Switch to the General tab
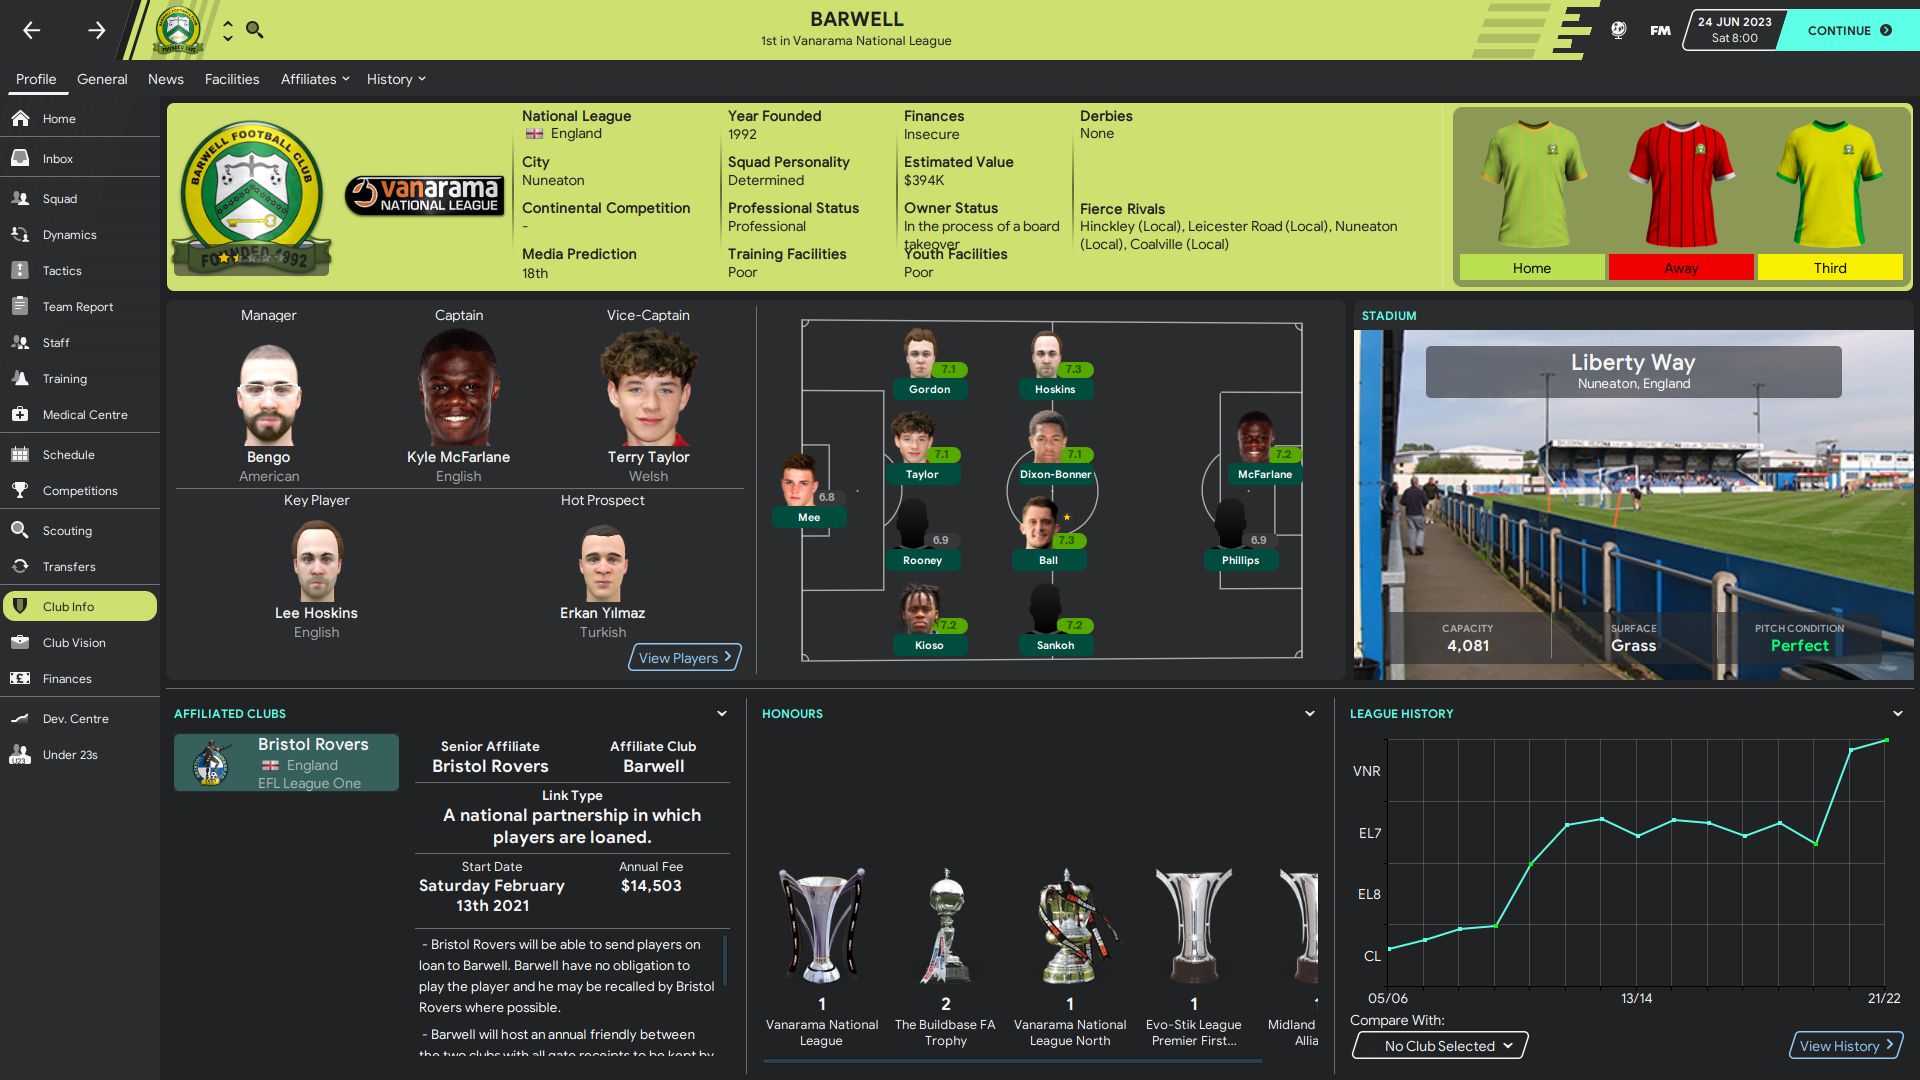Viewport: 1920px width, 1080px height. pos(102,79)
